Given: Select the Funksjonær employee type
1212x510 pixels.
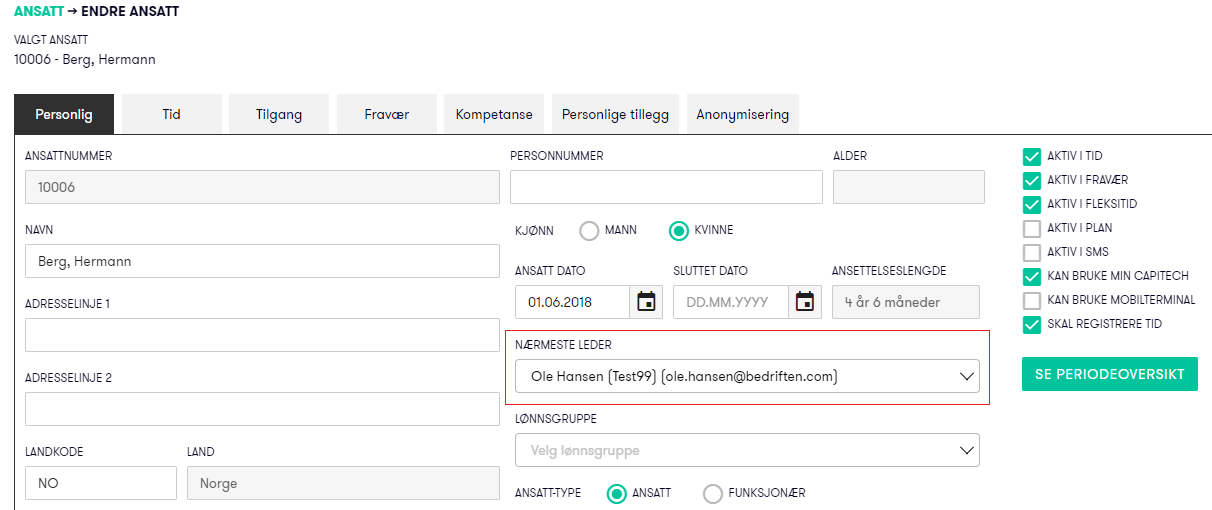Looking at the screenshot, I should click(713, 493).
